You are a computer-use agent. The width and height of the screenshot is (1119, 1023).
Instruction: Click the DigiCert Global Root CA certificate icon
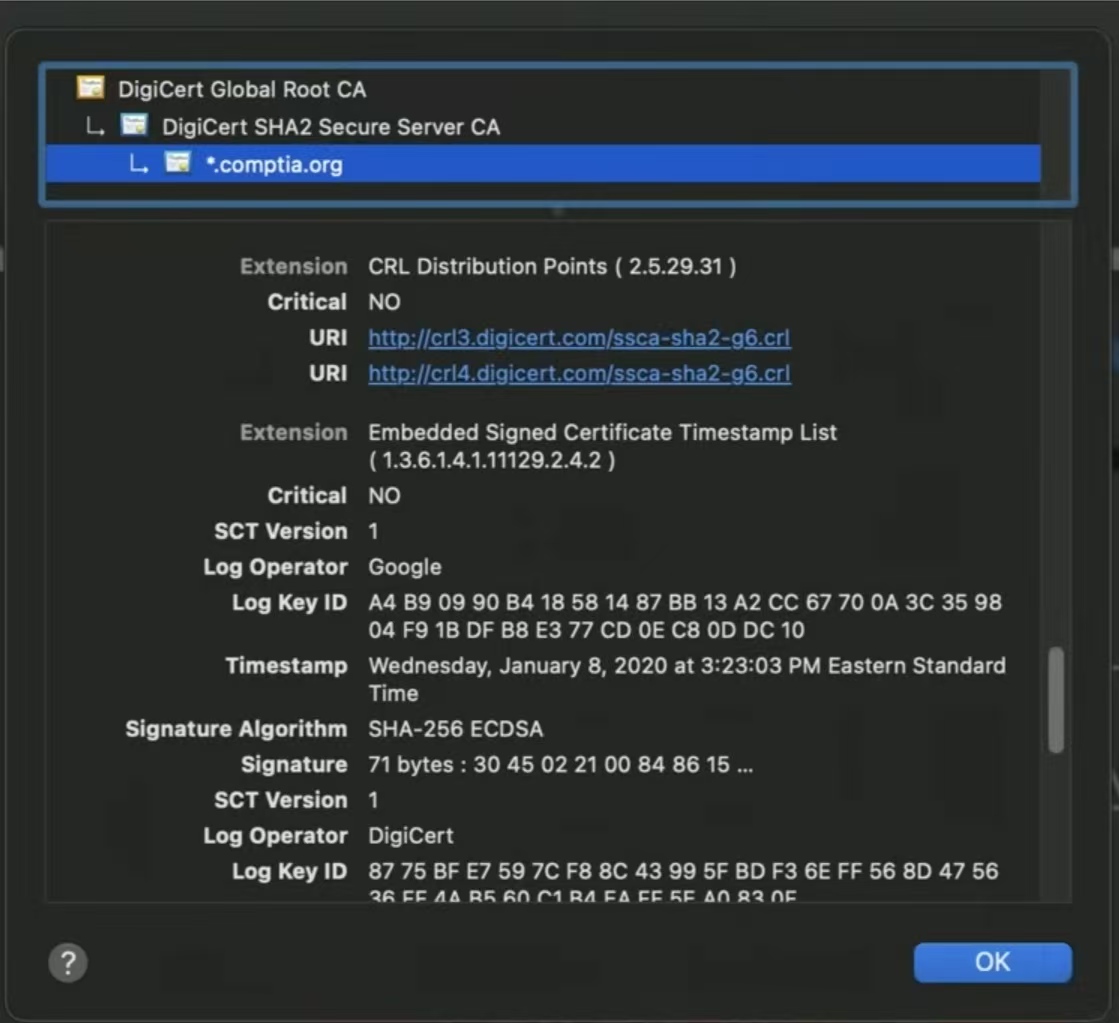click(91, 88)
